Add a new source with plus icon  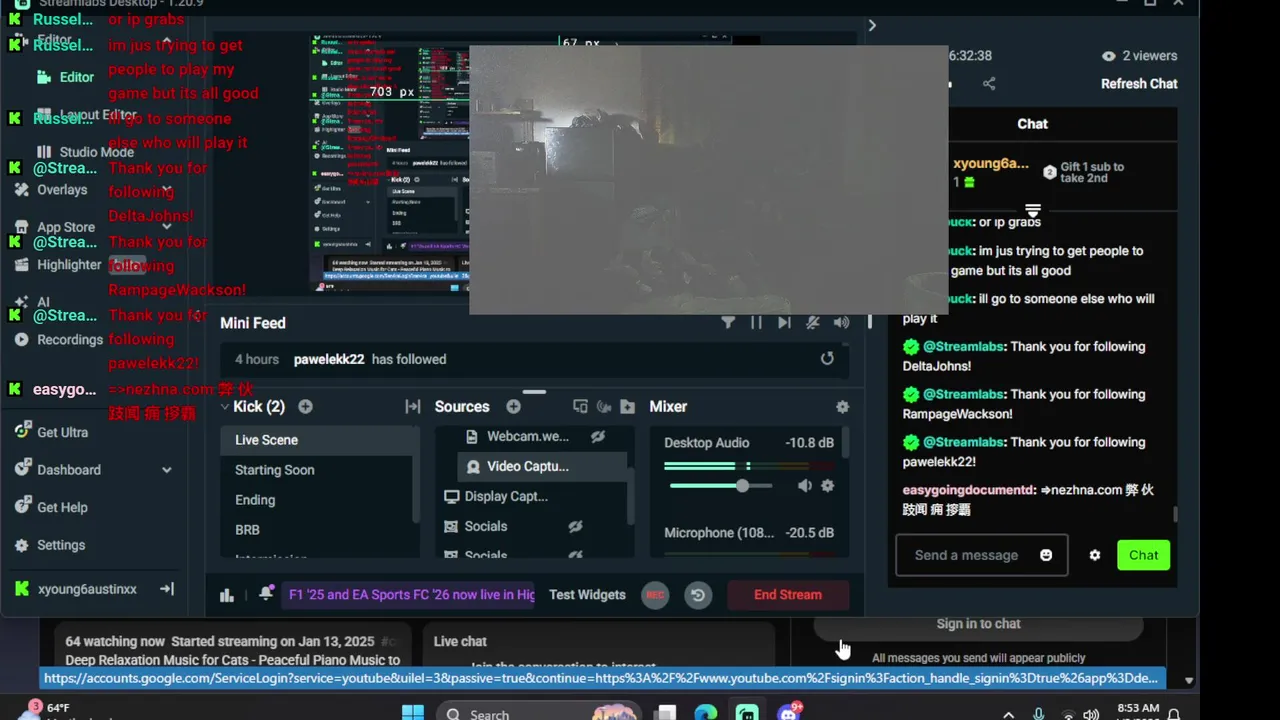[513, 406]
